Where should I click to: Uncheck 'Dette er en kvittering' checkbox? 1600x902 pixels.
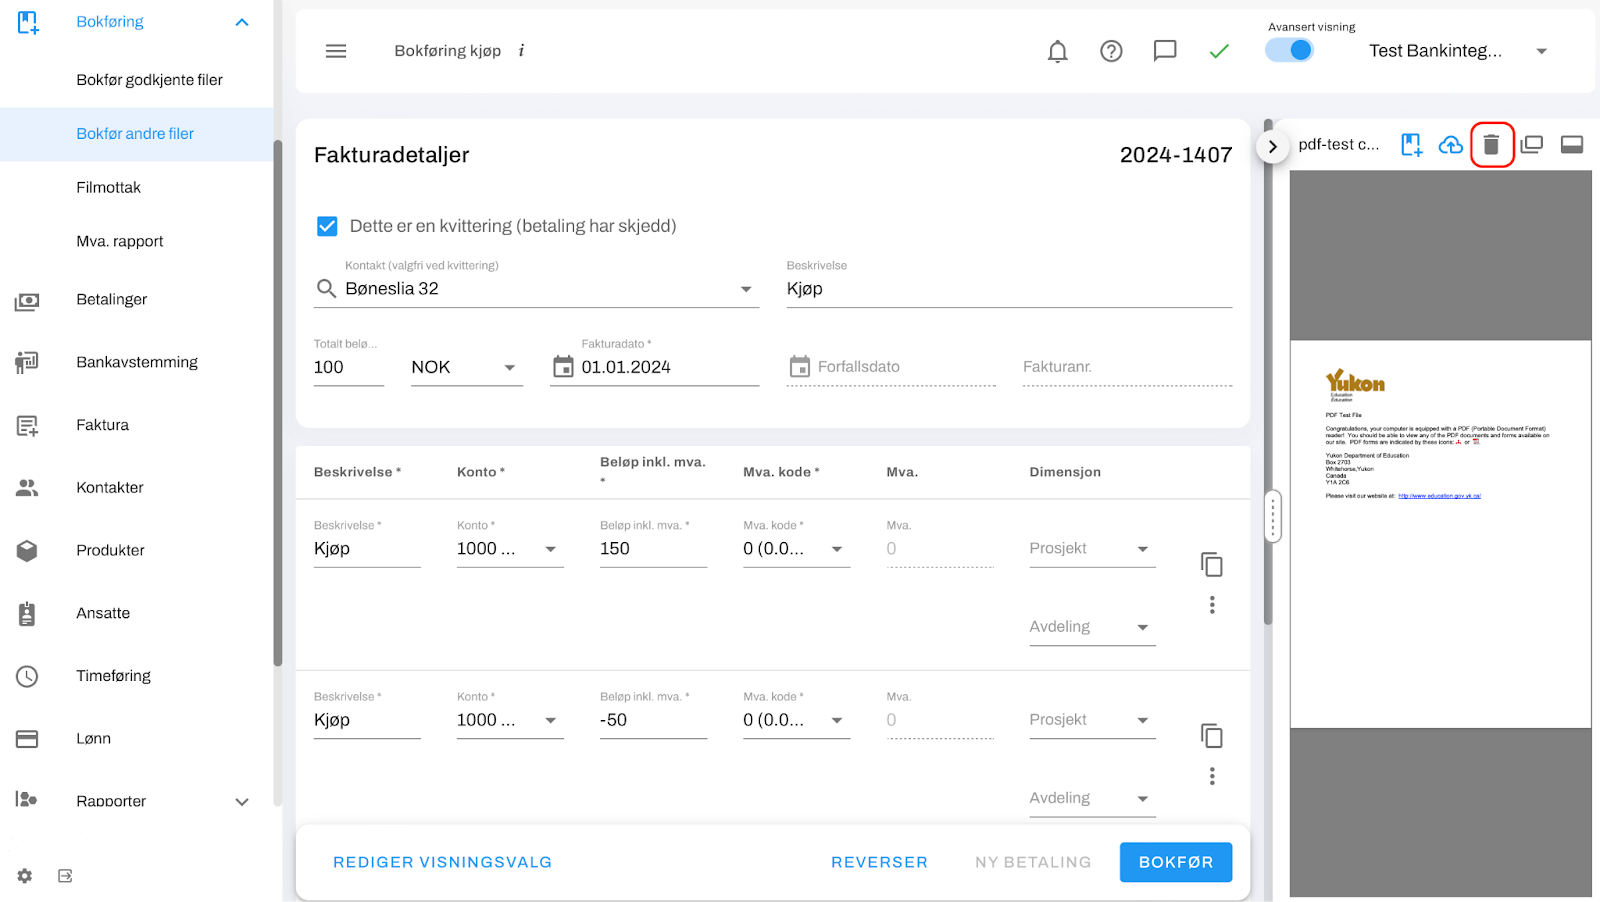327,226
